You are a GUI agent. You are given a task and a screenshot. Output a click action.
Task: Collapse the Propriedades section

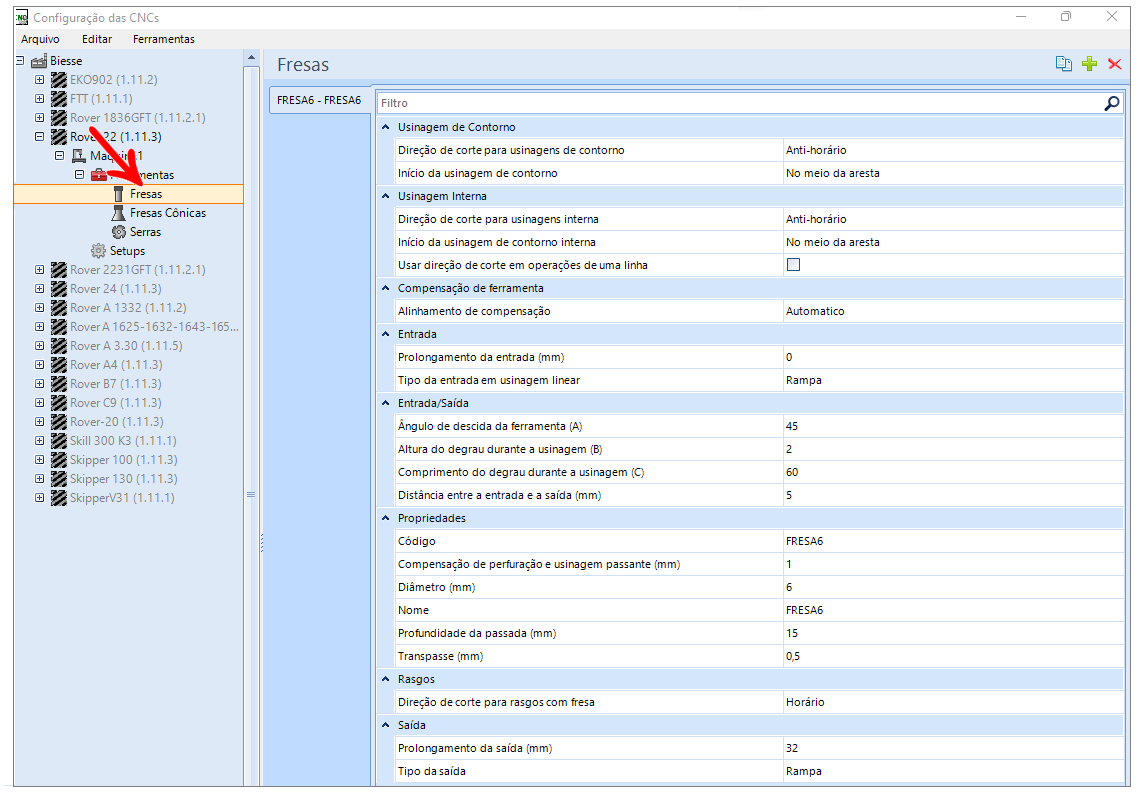coord(386,518)
